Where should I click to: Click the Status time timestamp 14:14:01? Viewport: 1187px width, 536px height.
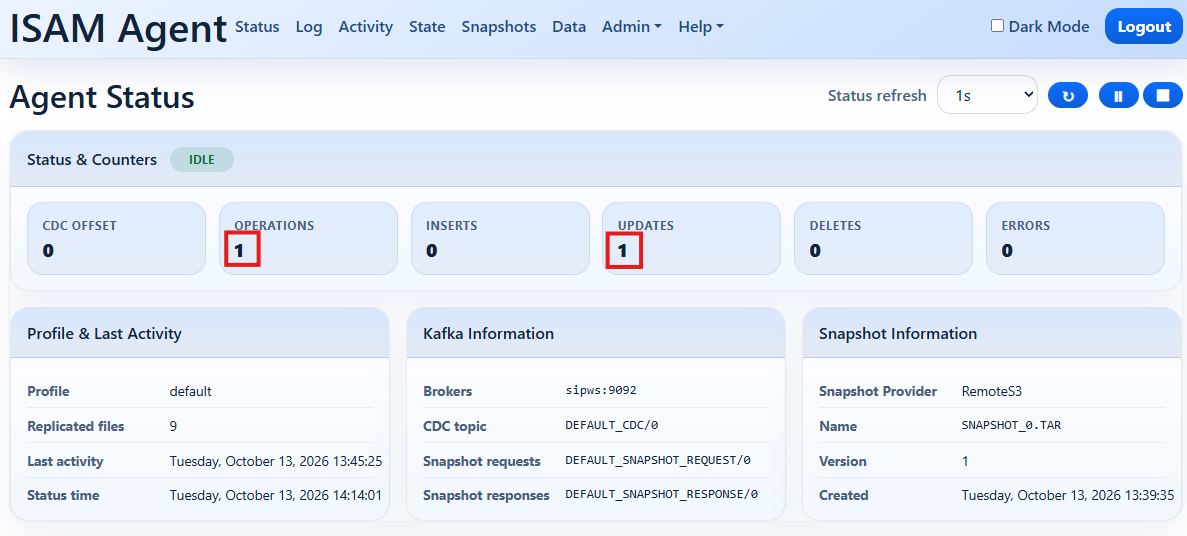click(x=276, y=495)
